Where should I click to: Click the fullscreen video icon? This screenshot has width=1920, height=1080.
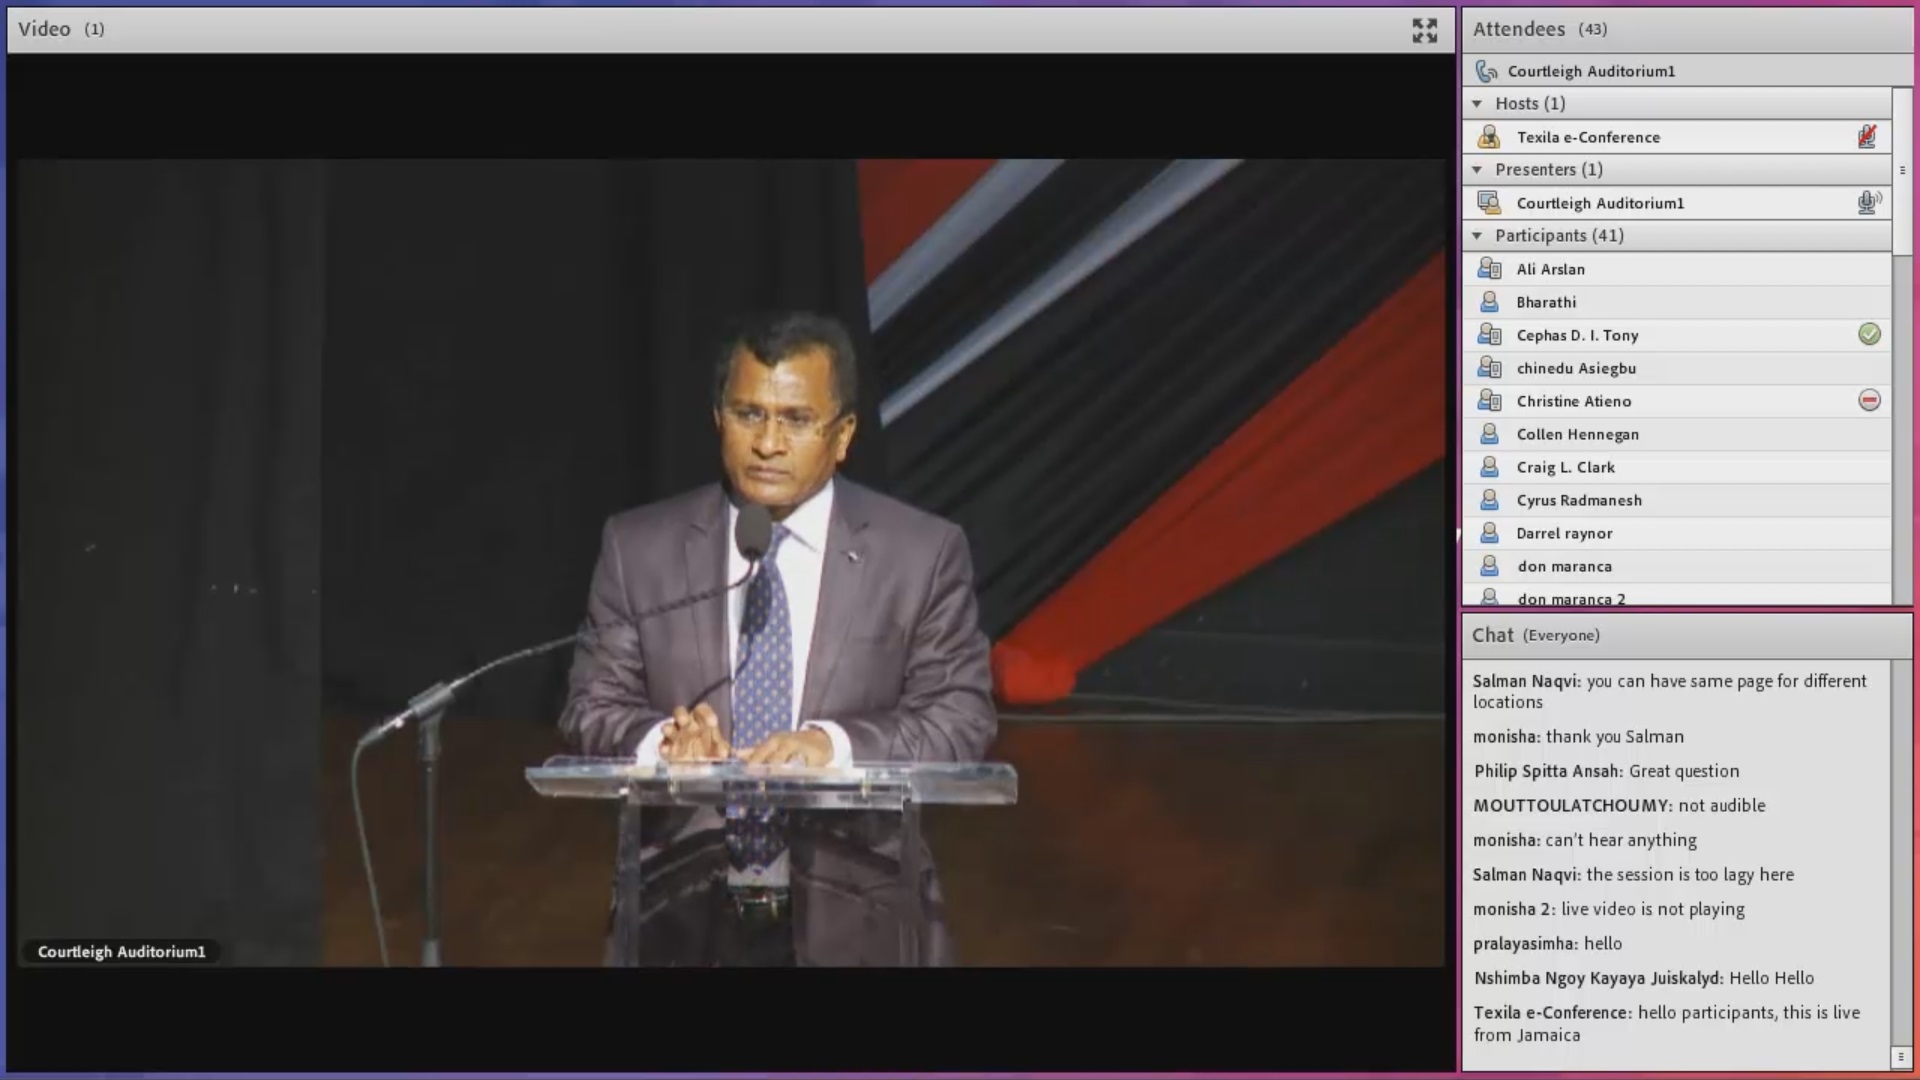click(x=1424, y=30)
